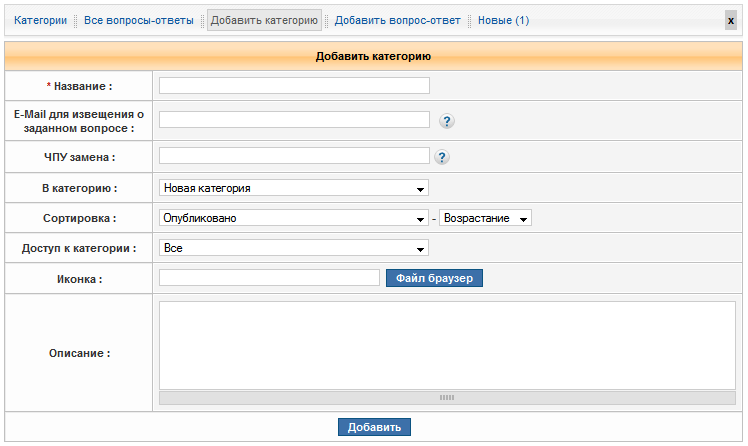This screenshot has height=446, width=748.
Task: Click the E-Mail notification input field
Action: coord(294,120)
